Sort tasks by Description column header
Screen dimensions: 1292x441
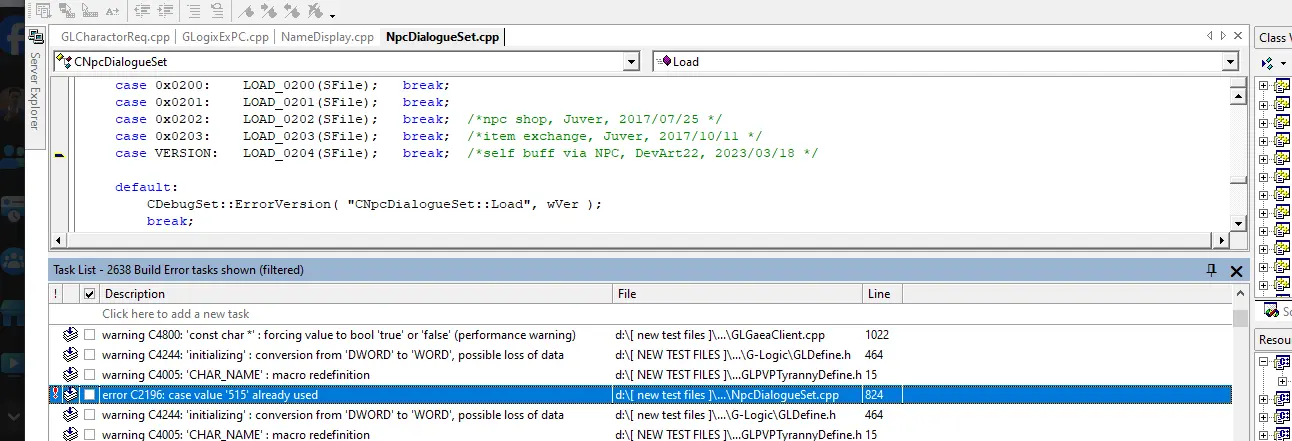coord(356,294)
